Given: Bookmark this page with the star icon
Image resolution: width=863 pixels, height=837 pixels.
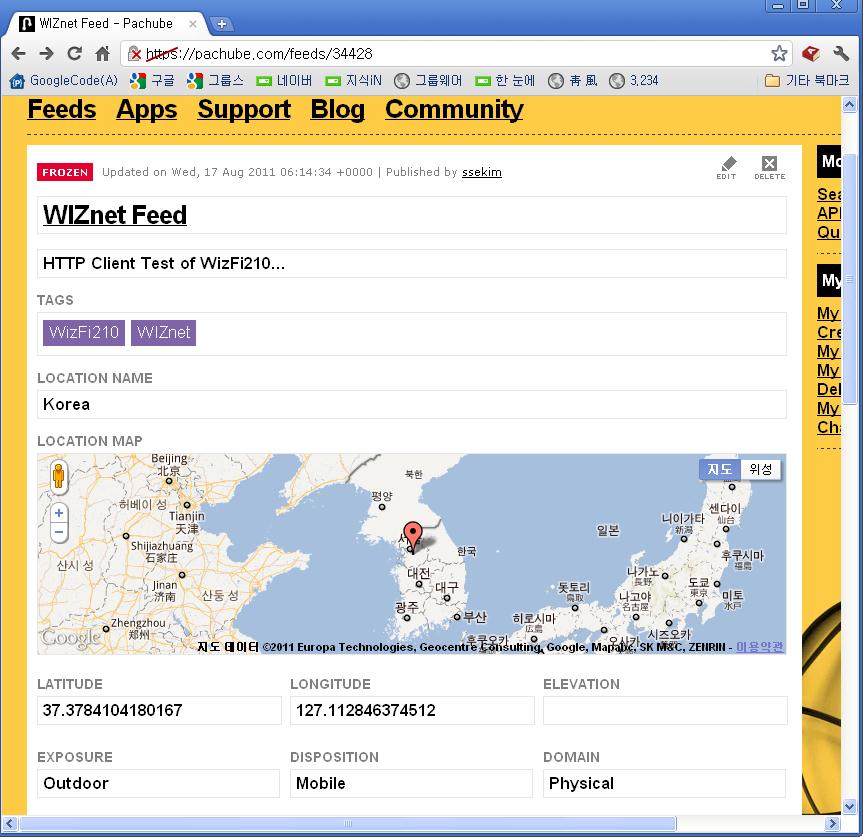Looking at the screenshot, I should point(779,53).
